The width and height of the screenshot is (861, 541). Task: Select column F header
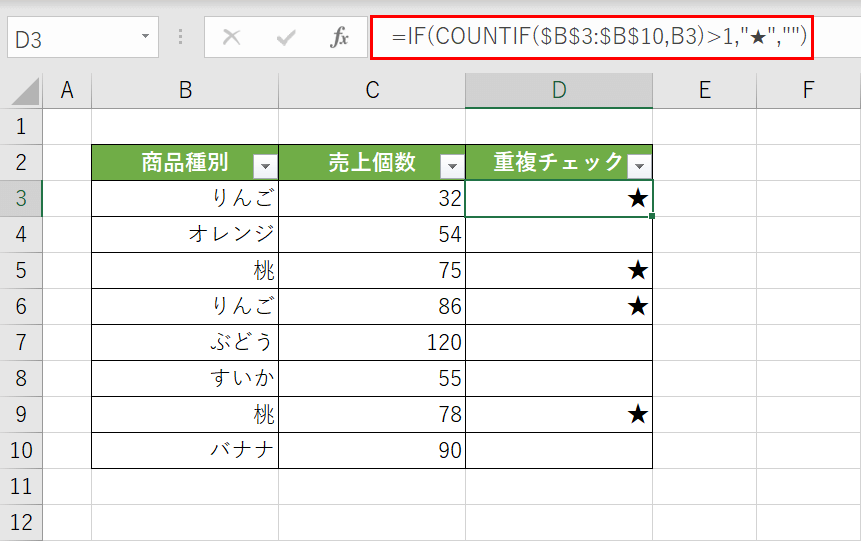pos(808,90)
